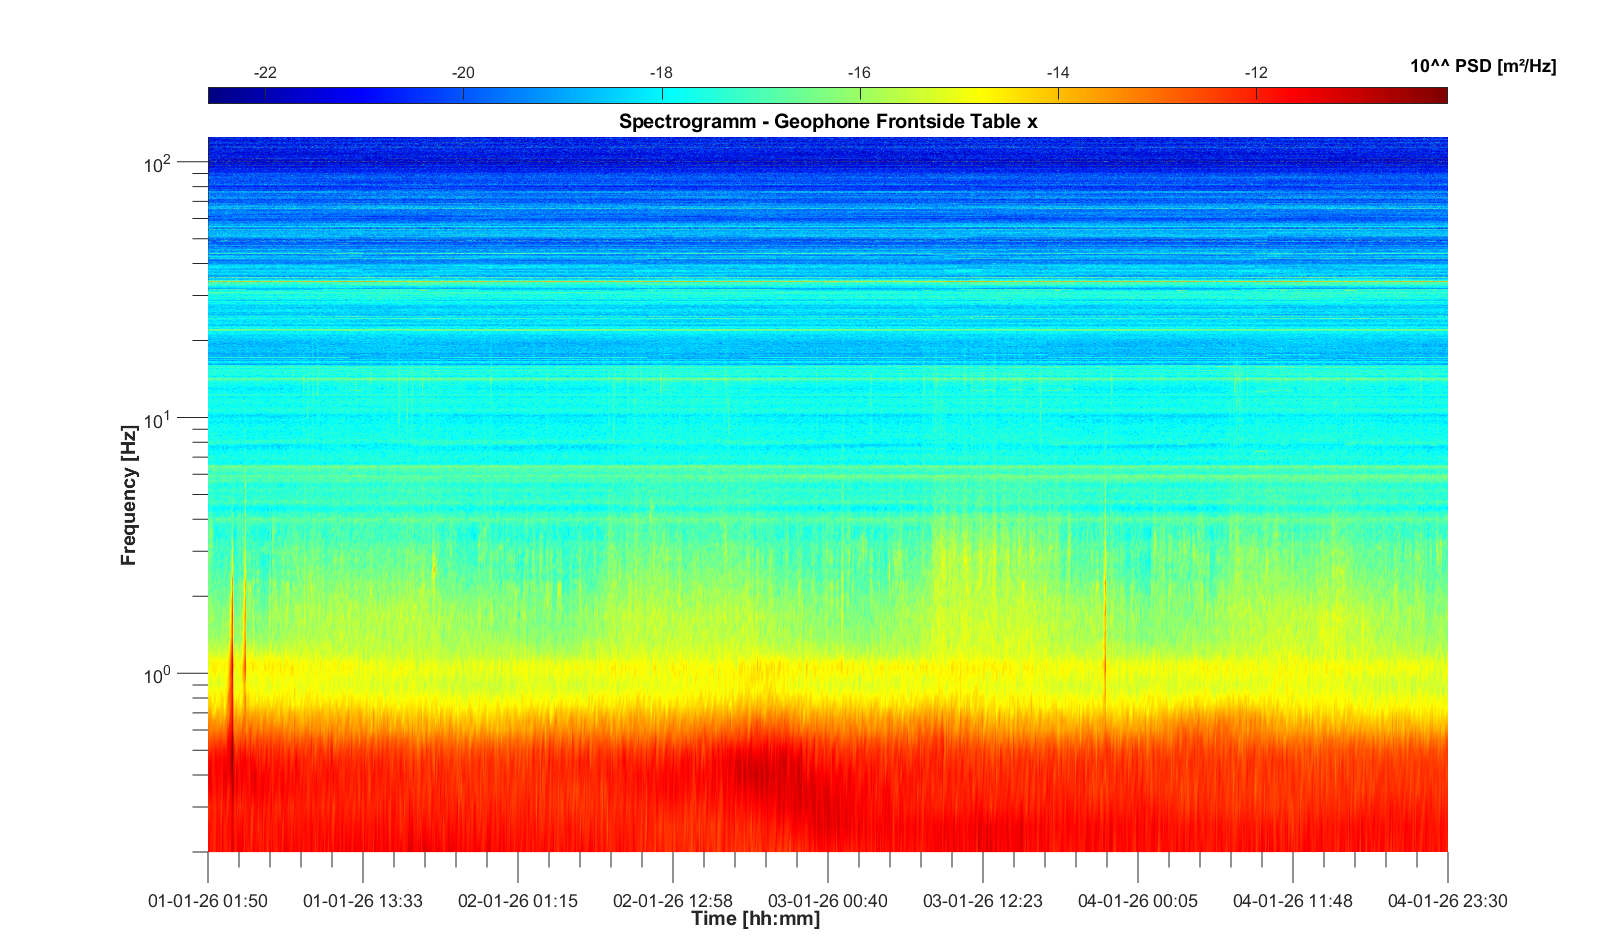The height and width of the screenshot is (948, 1600).
Task: Click the 10^0 frequency tick label
Action: pyautogui.click(x=158, y=676)
